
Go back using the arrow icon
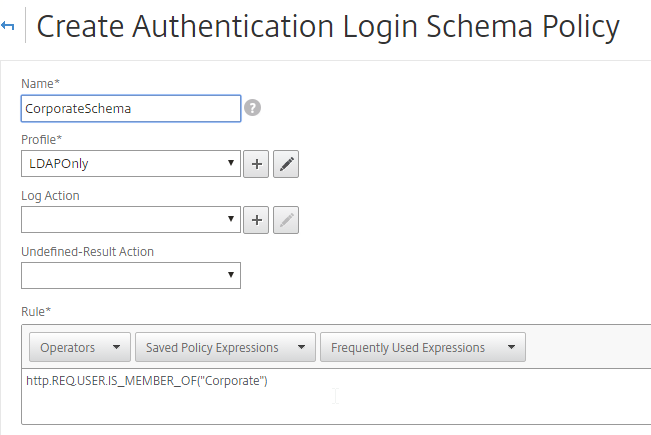[x=10, y=27]
